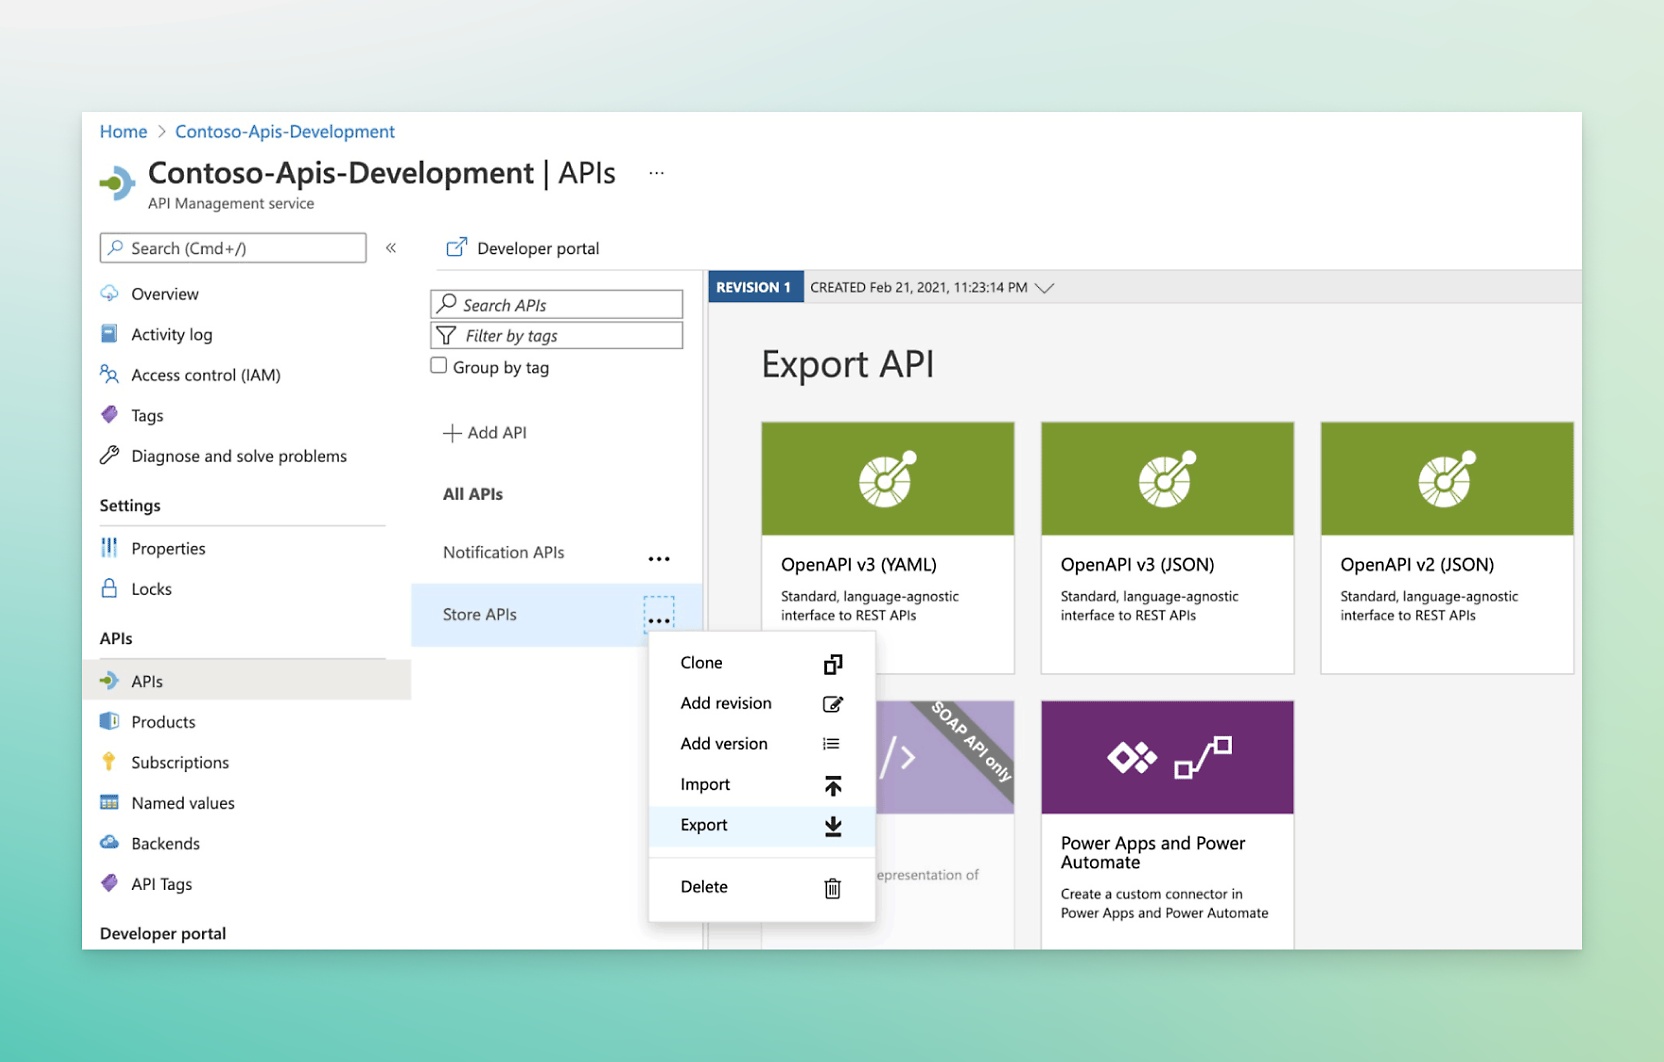This screenshot has width=1664, height=1062.
Task: Click the Subscriptions key icon
Action: (110, 762)
